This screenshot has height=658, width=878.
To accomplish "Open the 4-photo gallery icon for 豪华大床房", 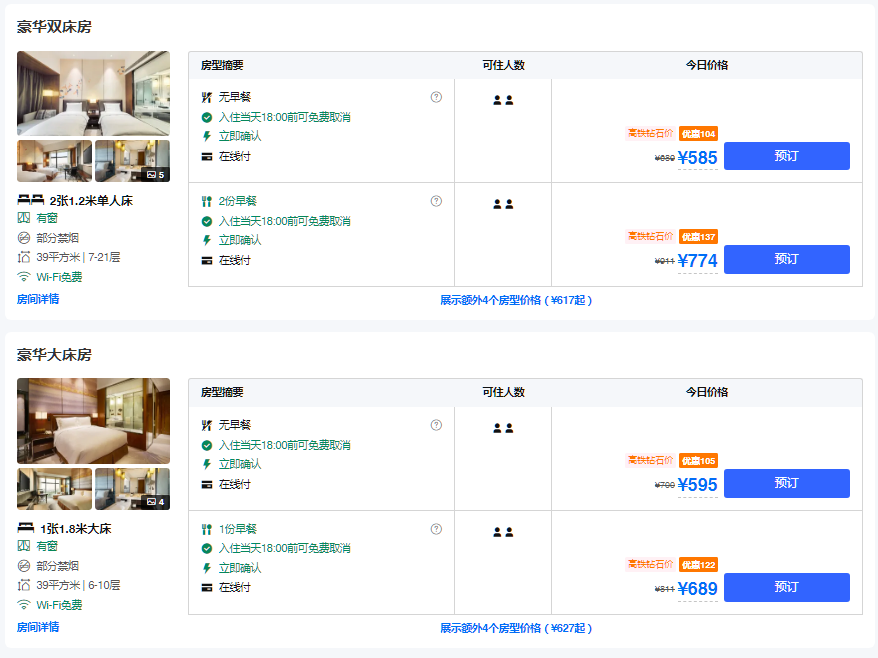I will point(155,502).
